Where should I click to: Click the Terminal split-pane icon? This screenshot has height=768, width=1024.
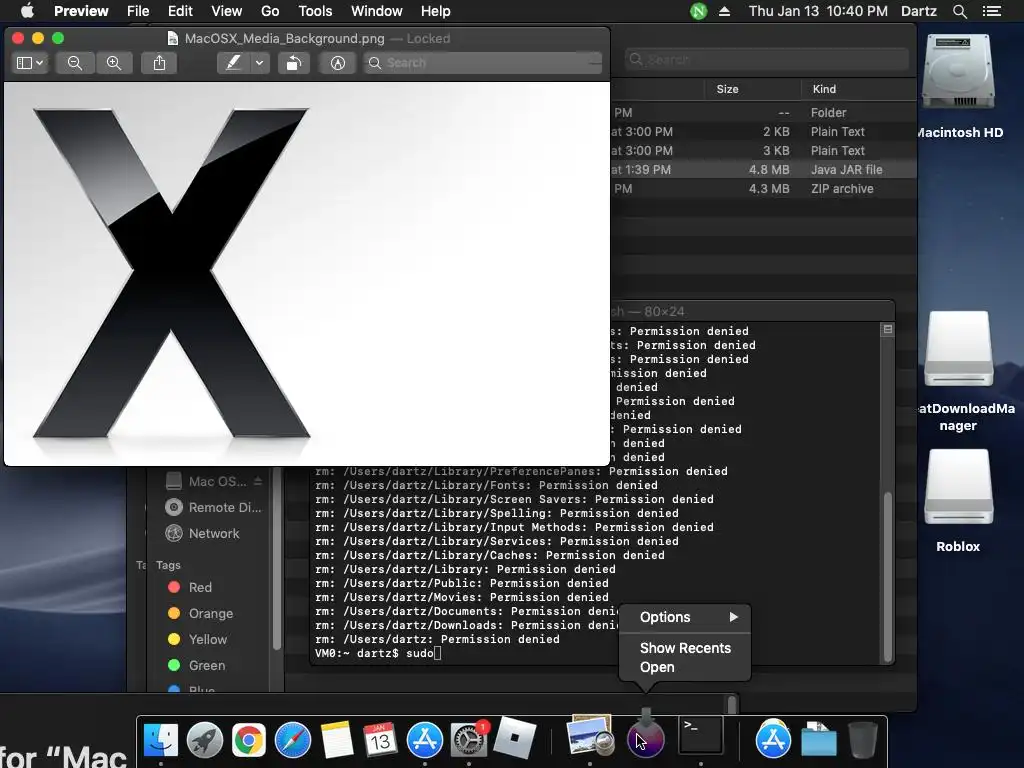pyautogui.click(x=888, y=329)
